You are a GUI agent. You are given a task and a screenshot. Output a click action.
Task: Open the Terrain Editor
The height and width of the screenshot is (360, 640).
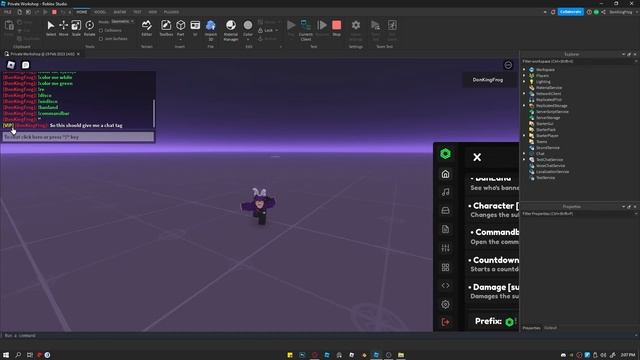point(147,28)
